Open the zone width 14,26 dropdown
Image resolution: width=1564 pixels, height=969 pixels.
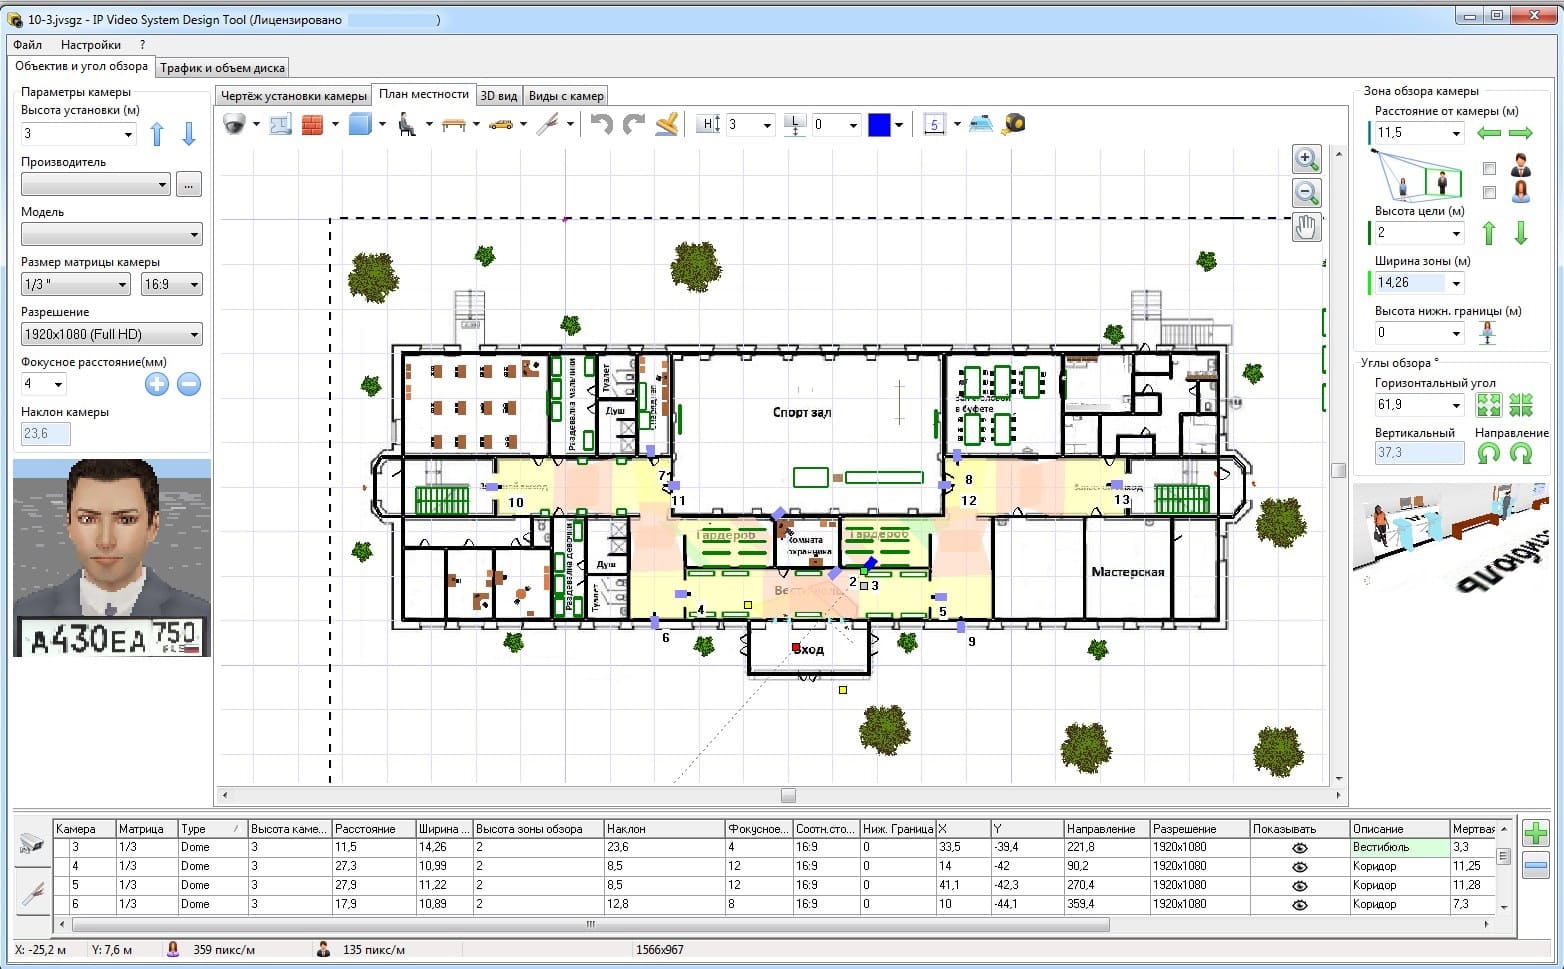(1456, 283)
